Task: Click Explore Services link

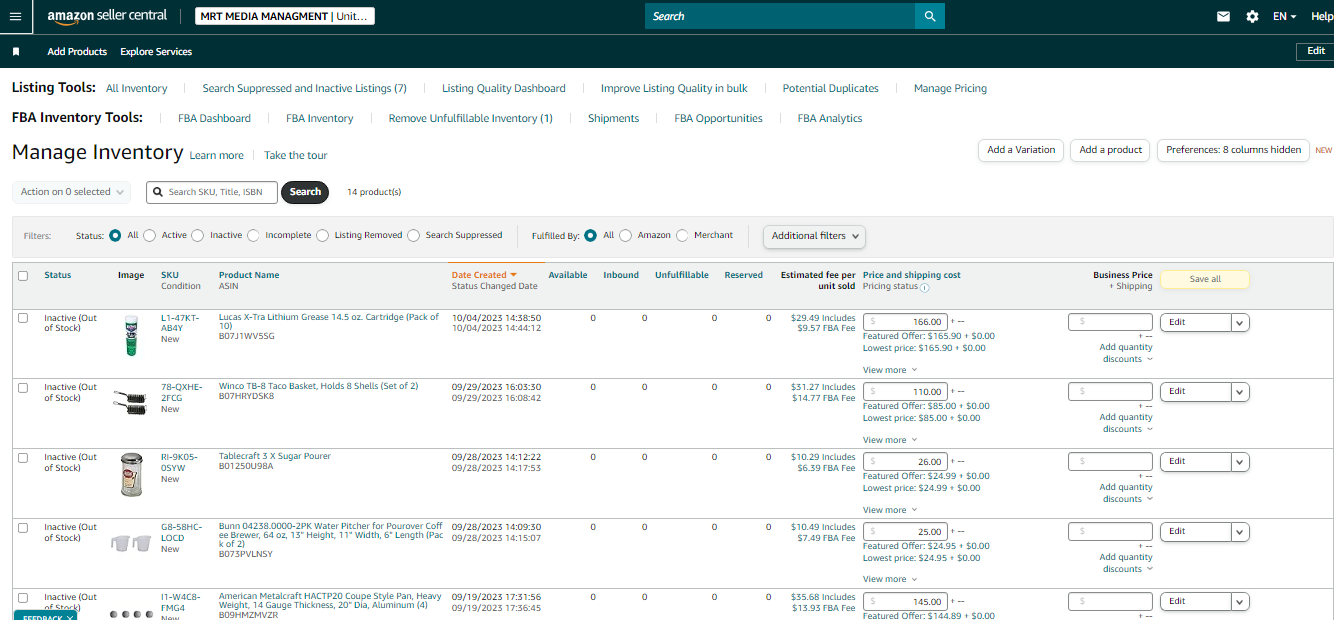Action: (x=156, y=51)
